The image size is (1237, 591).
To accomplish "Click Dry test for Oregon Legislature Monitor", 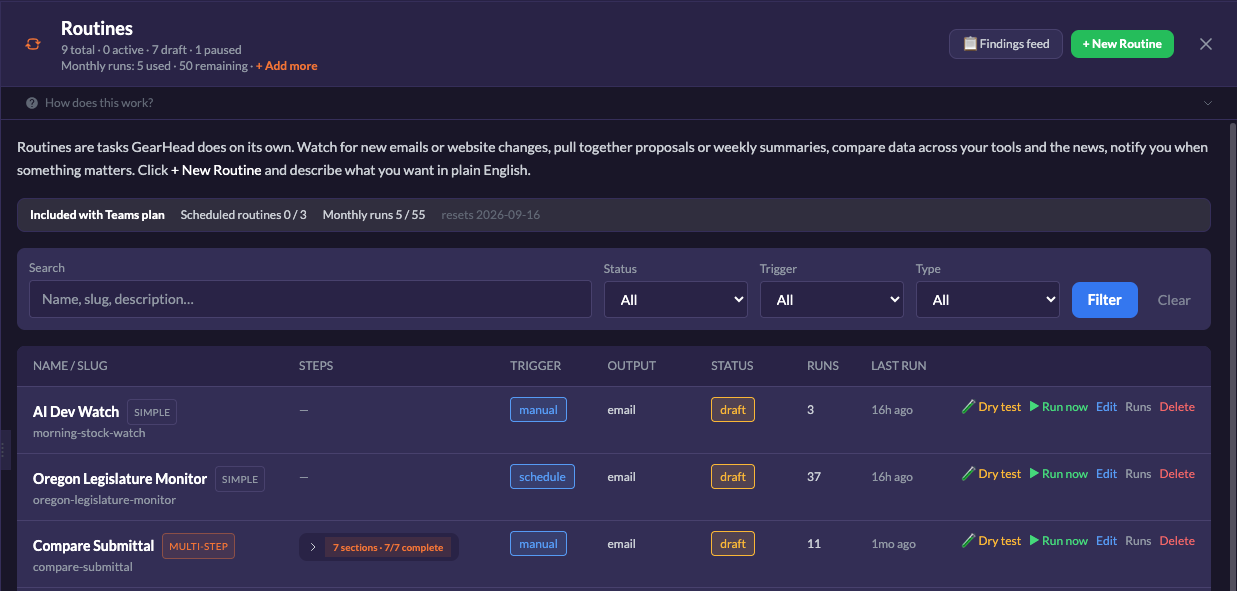I will click(991, 474).
